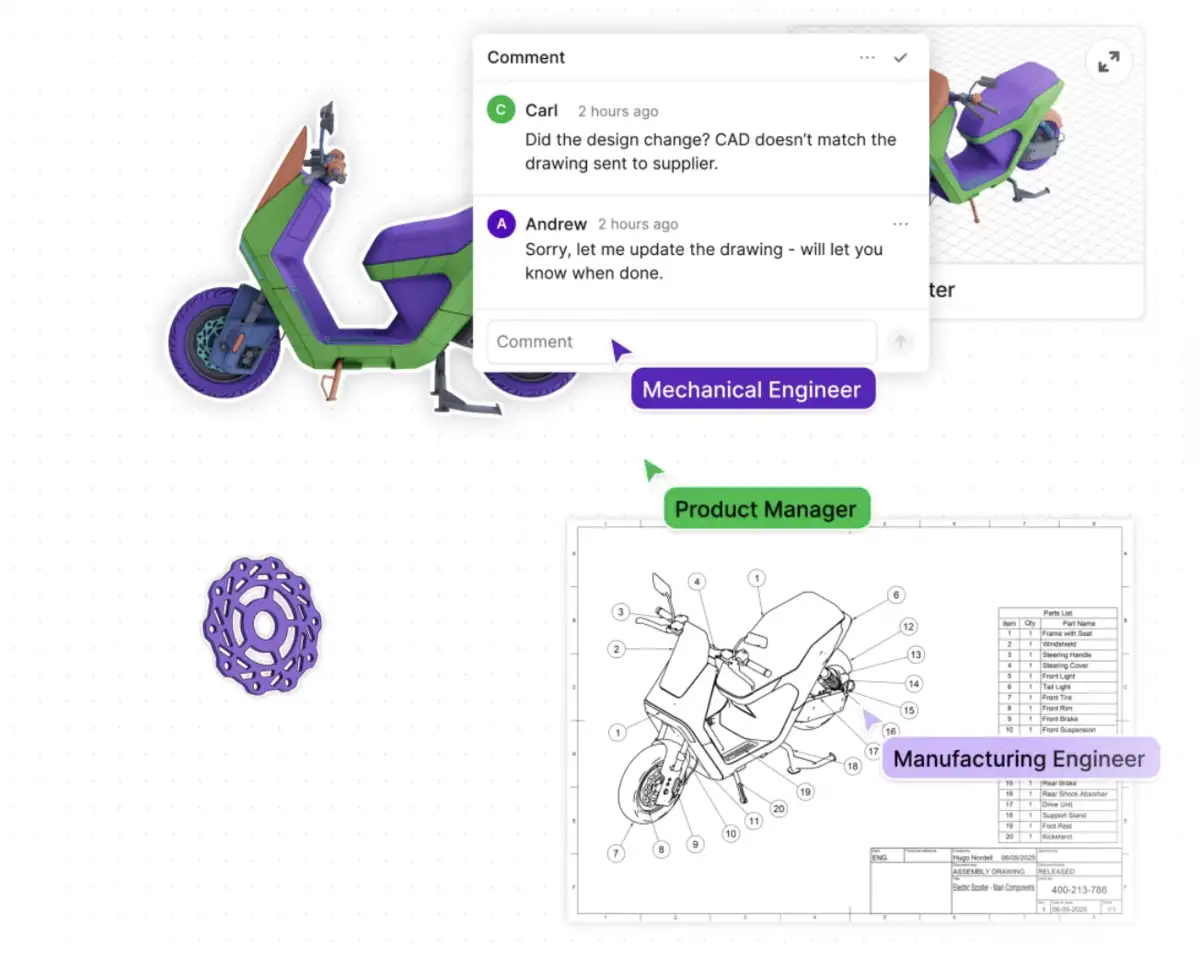Viewport: 1200px width, 959px height.
Task: Click the Mechanical Engineer cursor label
Action: (752, 390)
